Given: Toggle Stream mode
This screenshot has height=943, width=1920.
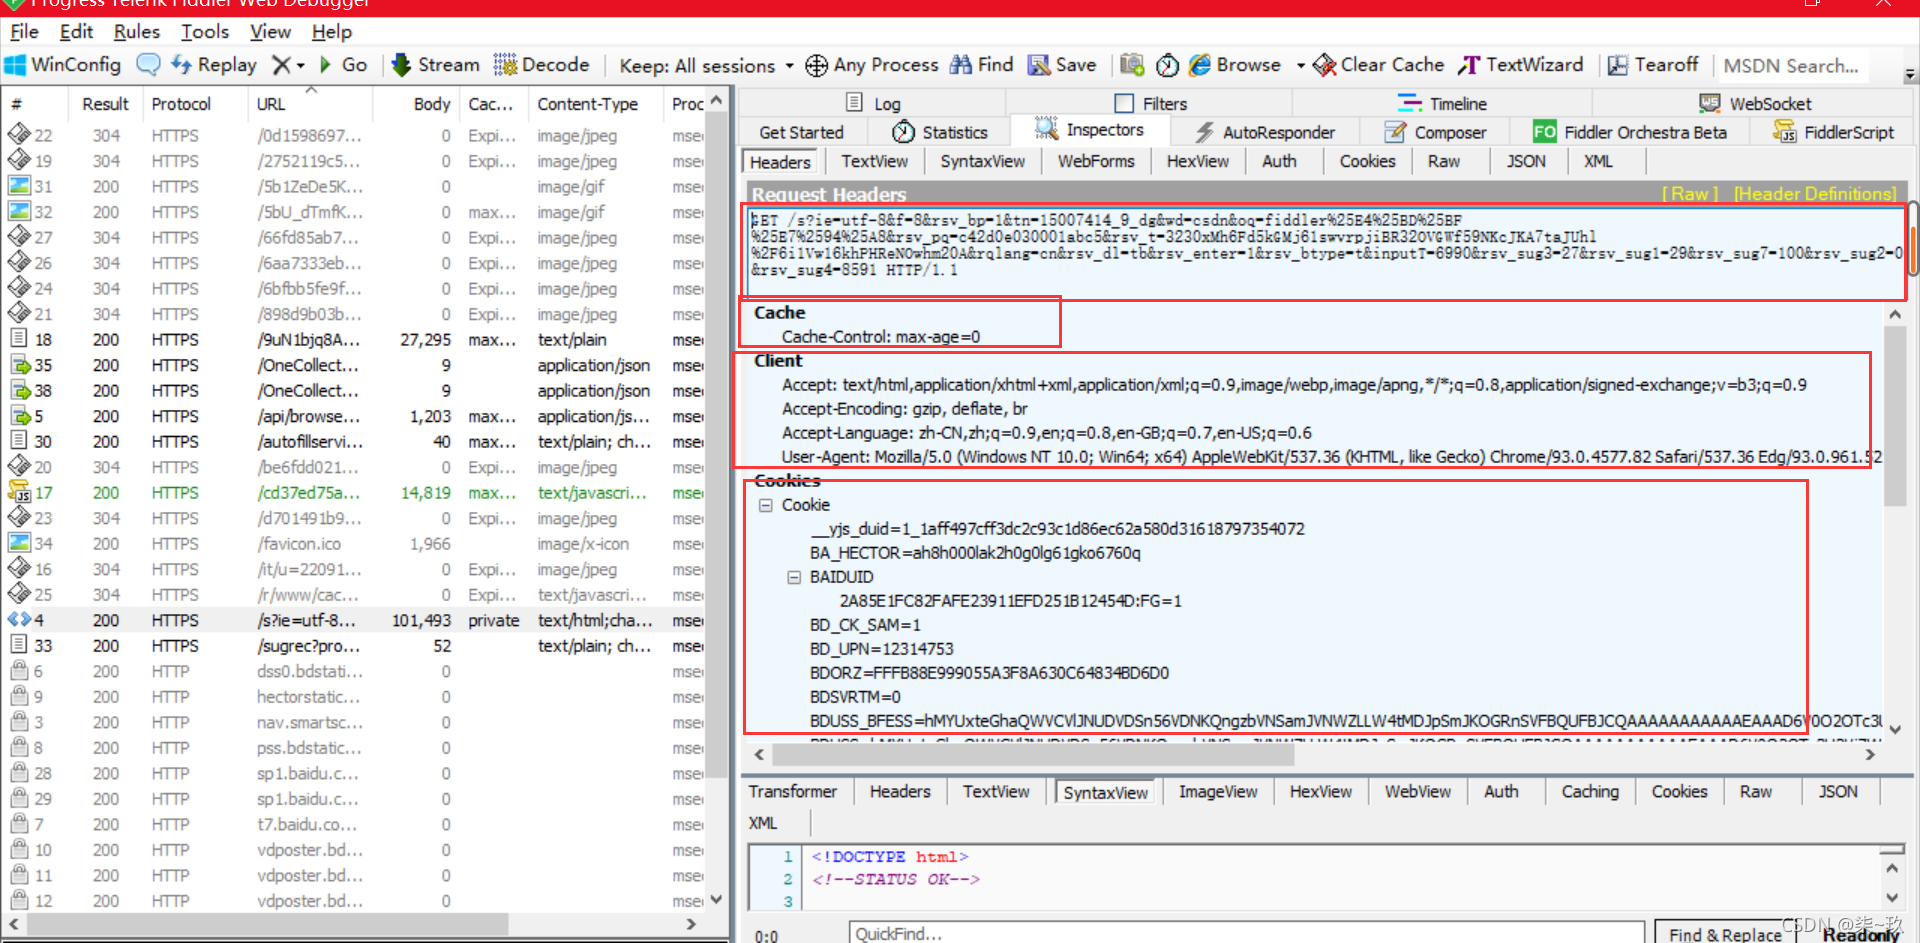Looking at the screenshot, I should (435, 65).
